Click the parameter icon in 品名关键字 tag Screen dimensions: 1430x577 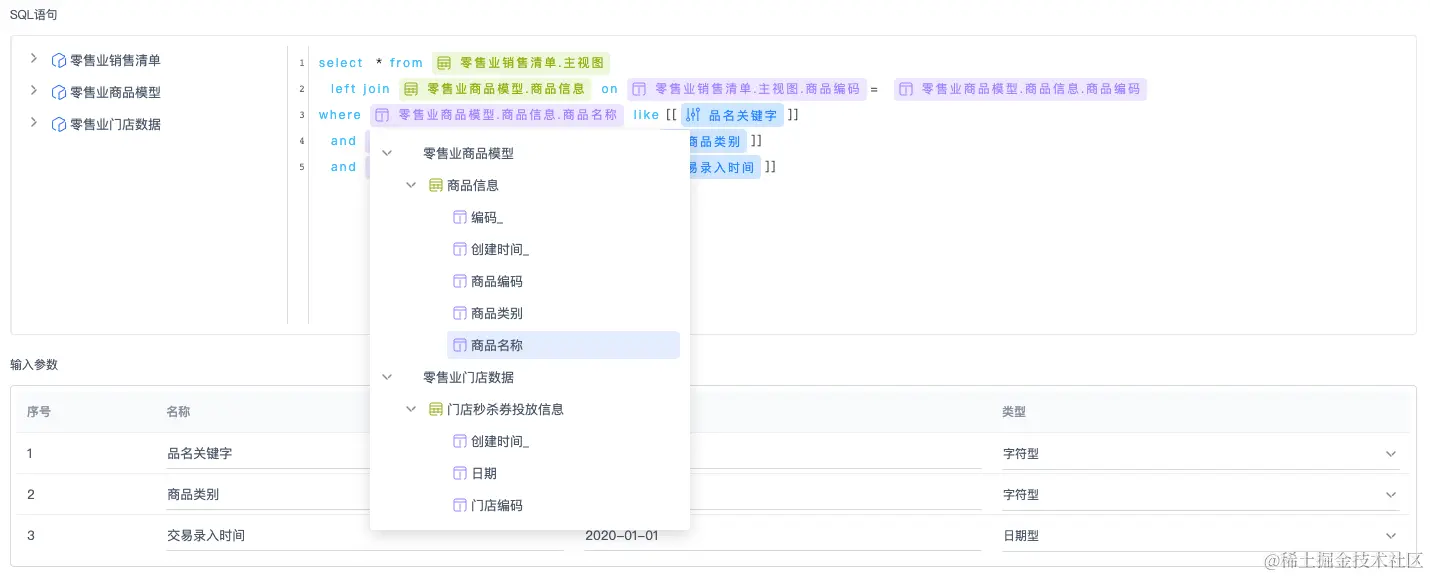693,115
